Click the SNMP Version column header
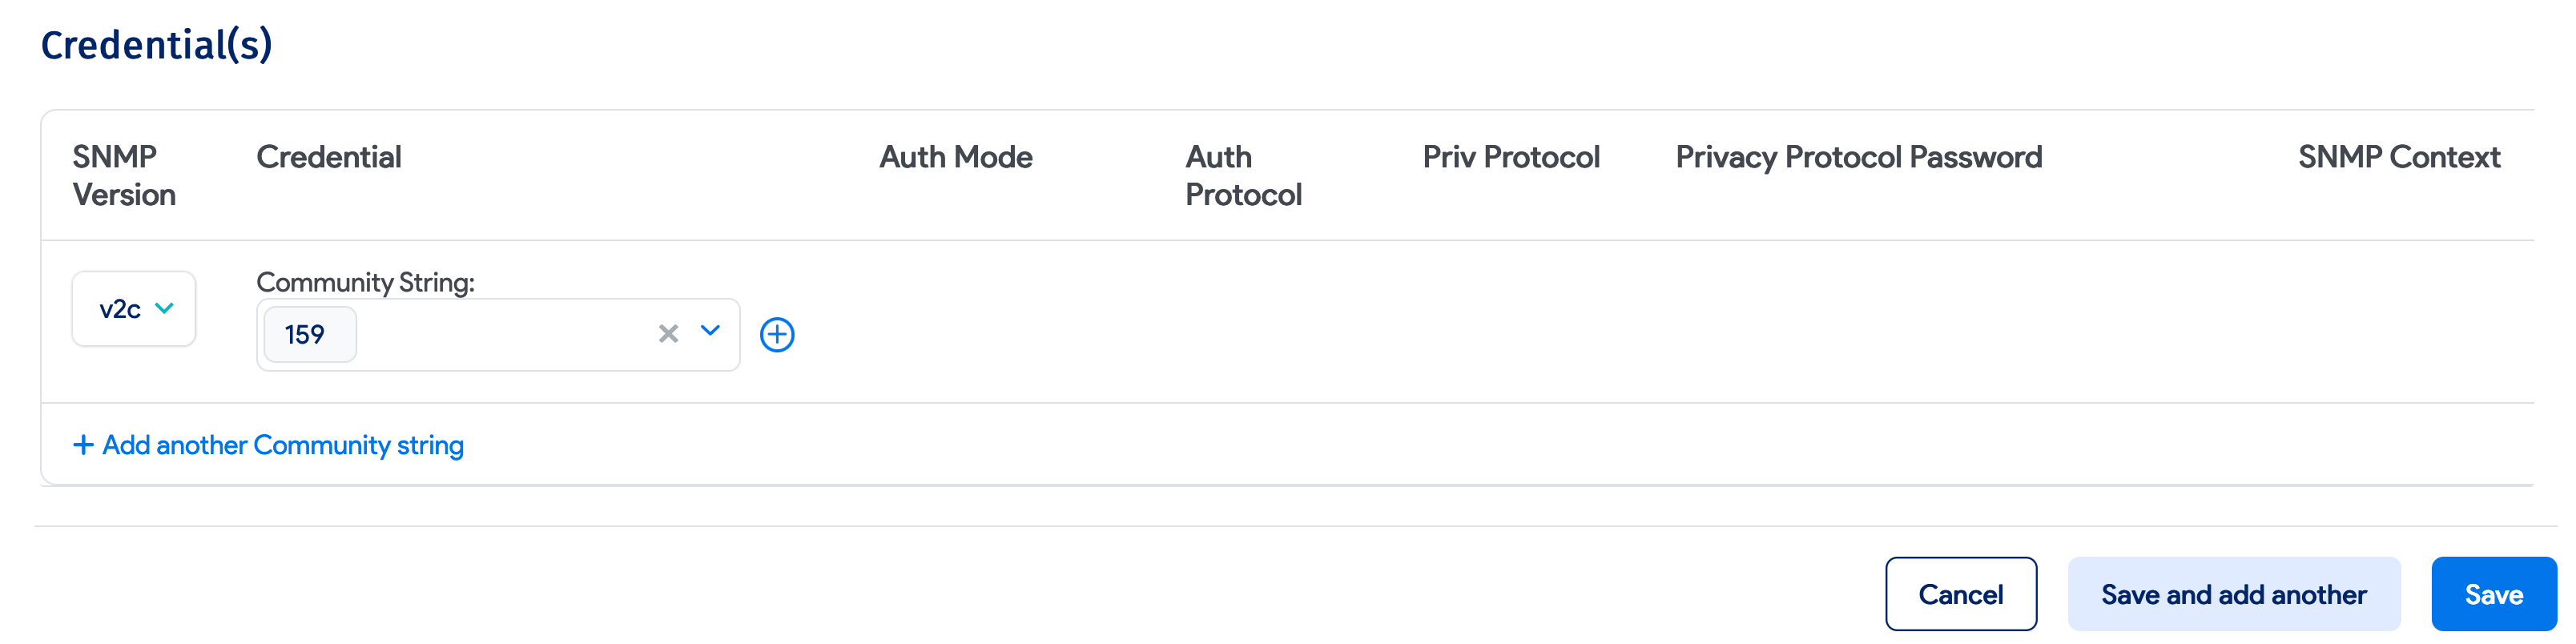Image resolution: width=2576 pixels, height=644 pixels. [125, 175]
